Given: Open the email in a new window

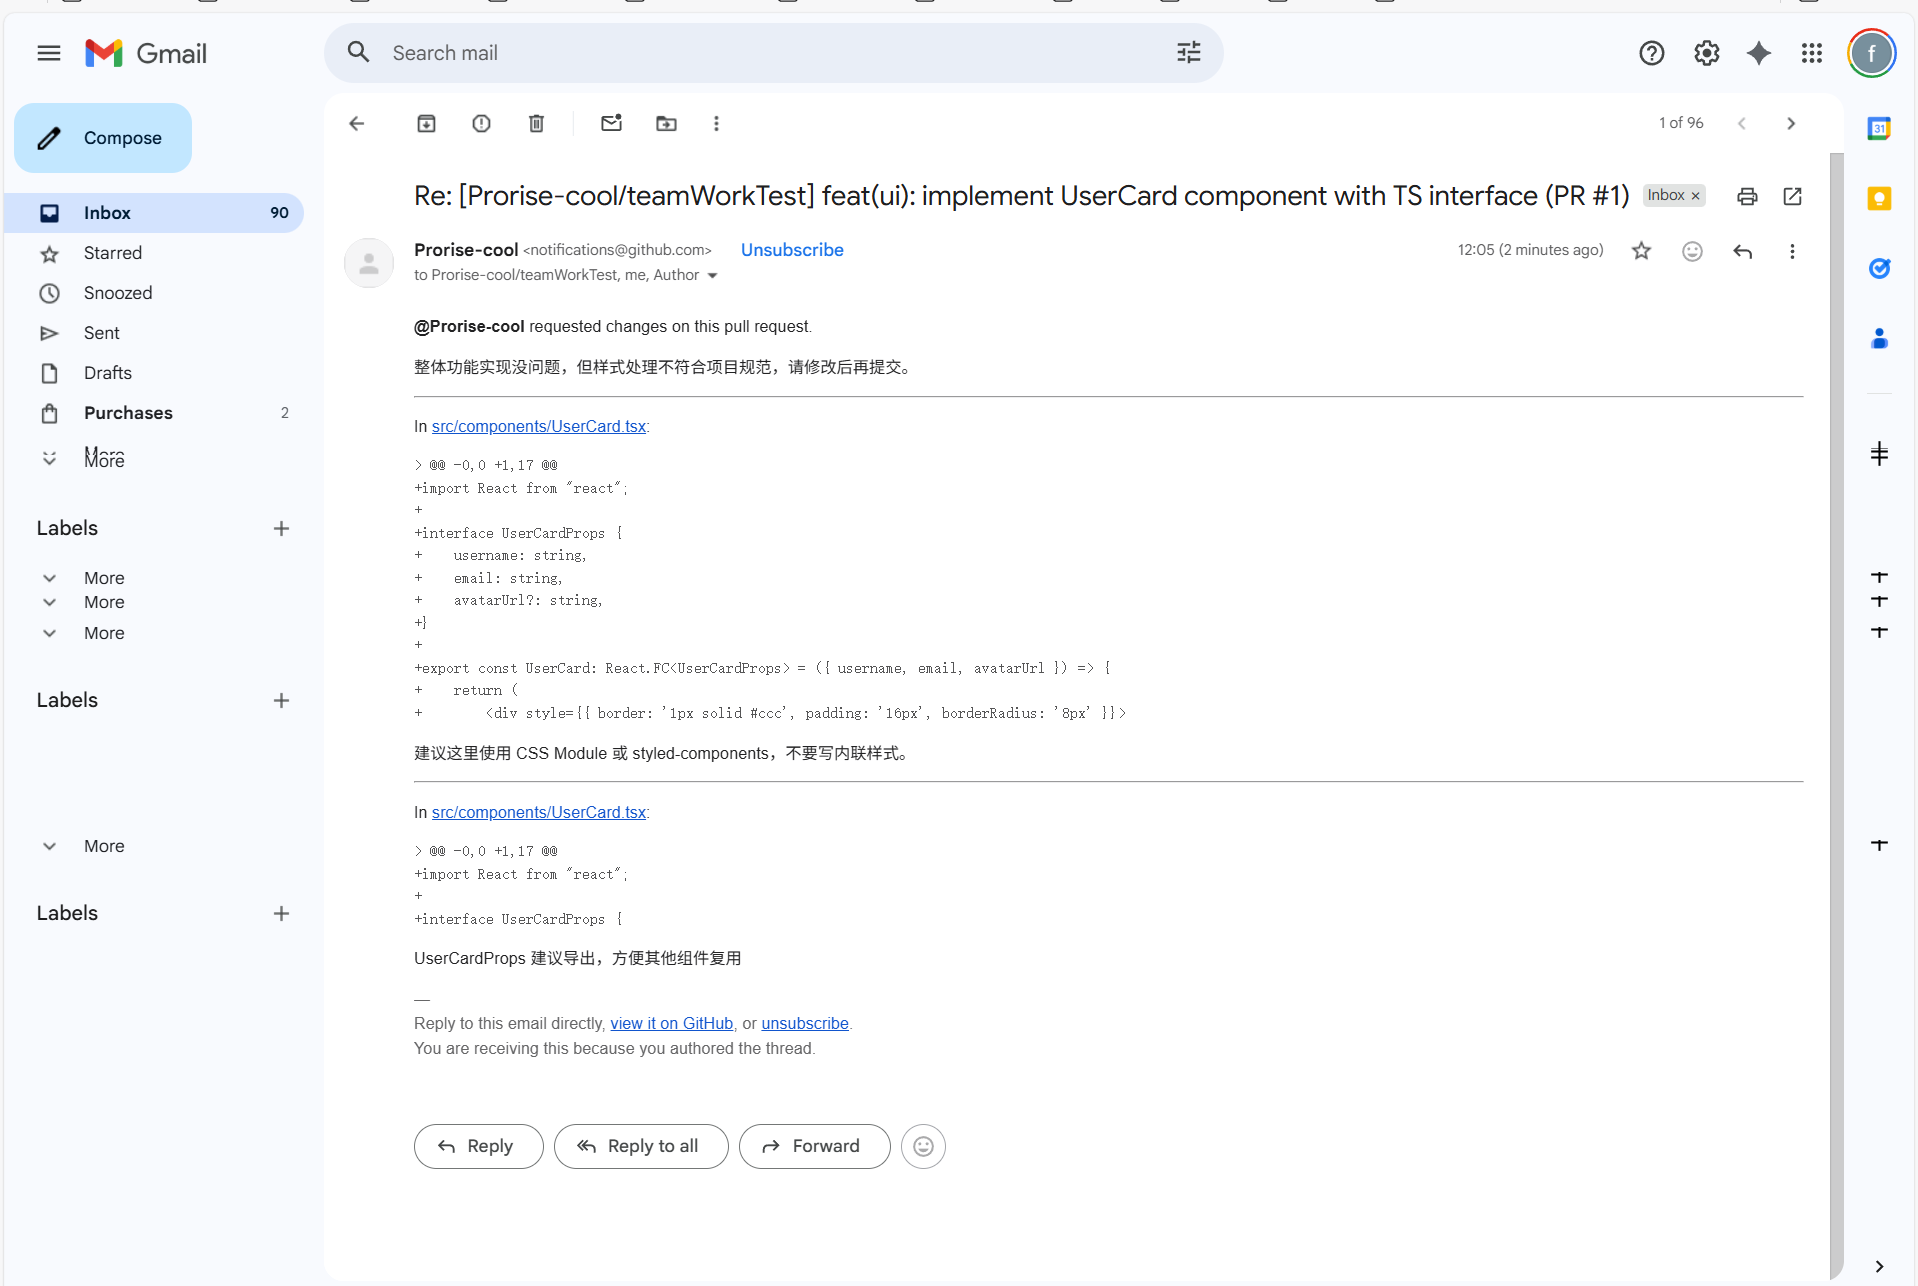Looking at the screenshot, I should [x=1792, y=196].
